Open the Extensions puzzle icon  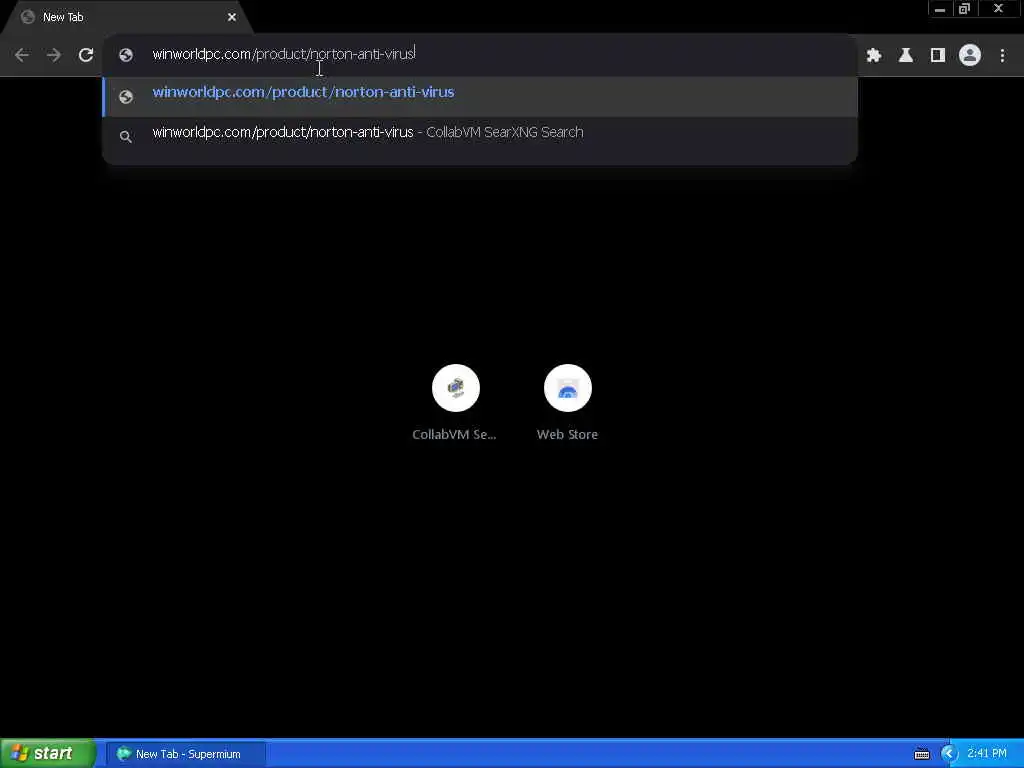click(x=874, y=56)
